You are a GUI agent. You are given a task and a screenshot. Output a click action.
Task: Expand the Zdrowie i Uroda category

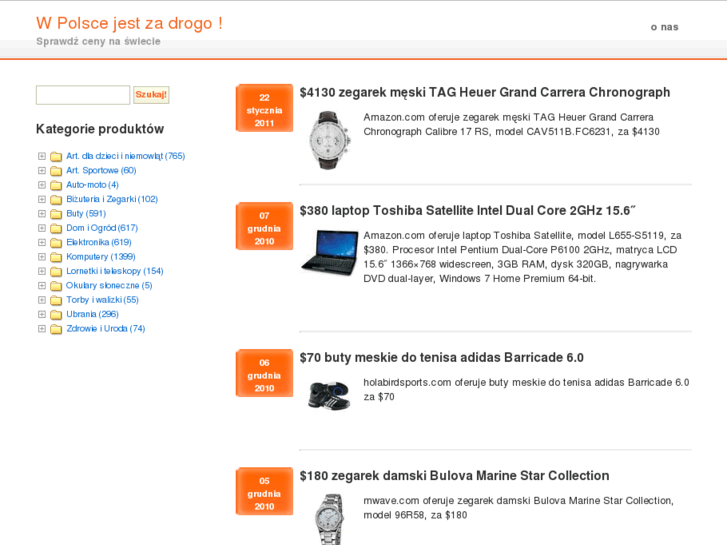point(42,328)
